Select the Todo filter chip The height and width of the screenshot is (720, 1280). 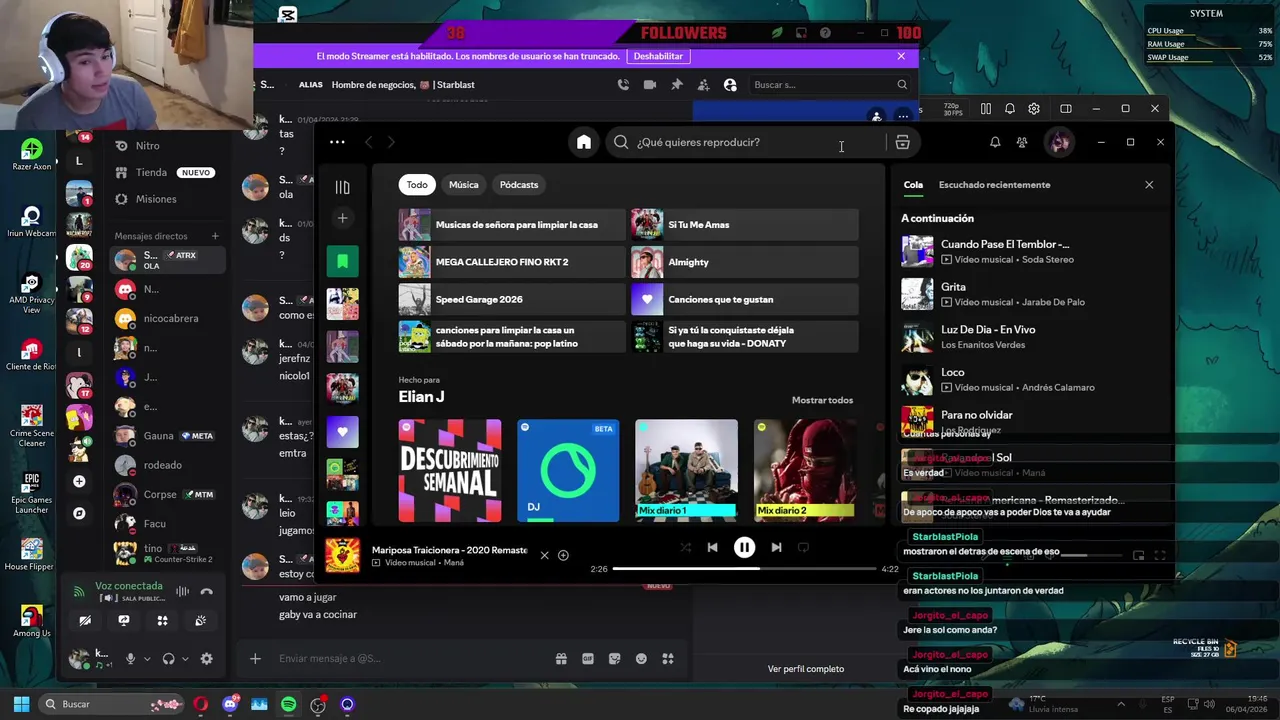click(x=417, y=185)
